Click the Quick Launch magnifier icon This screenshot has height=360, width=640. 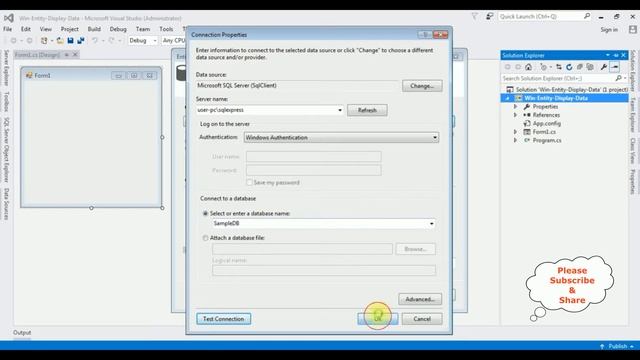[587, 16]
